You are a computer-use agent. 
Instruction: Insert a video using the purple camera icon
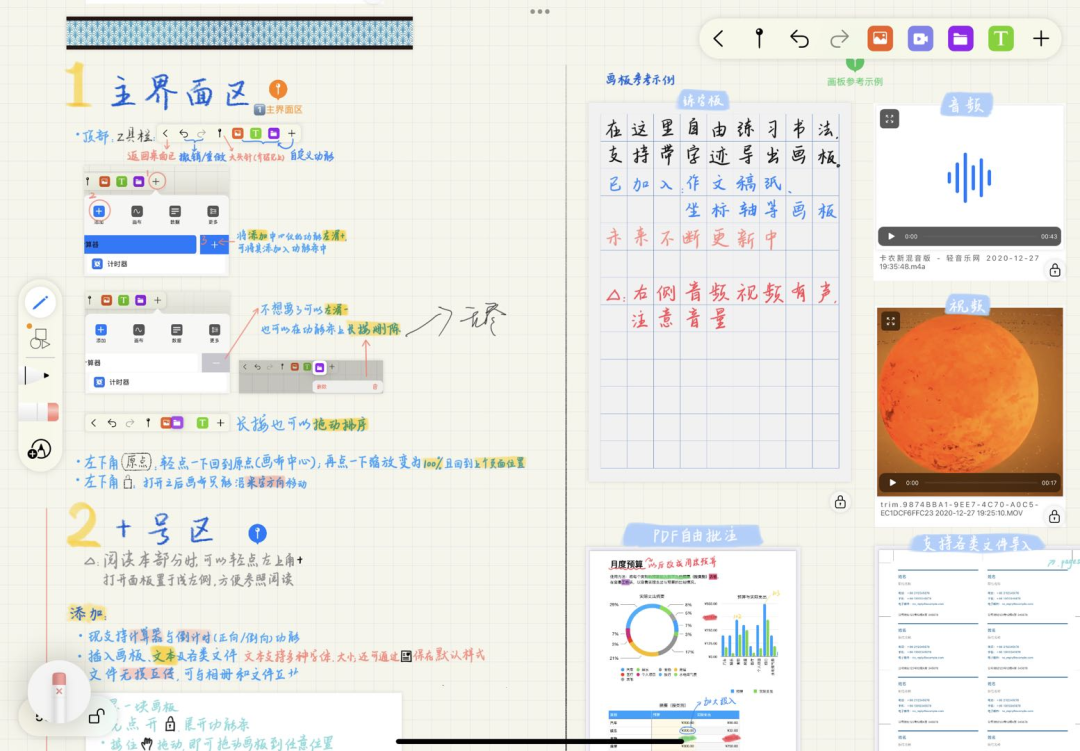tap(920, 38)
